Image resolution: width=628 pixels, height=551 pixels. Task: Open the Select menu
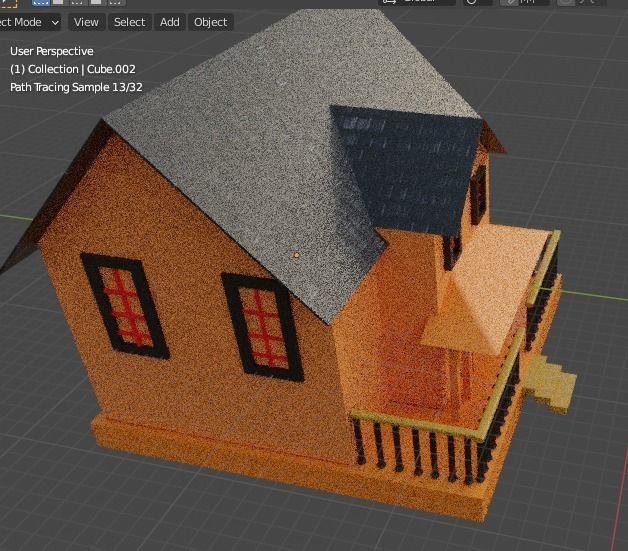point(129,22)
